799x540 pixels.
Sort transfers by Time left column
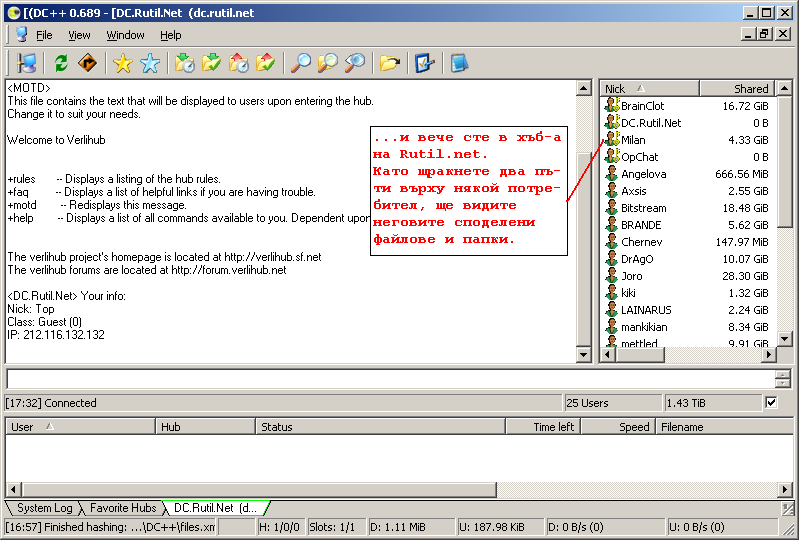click(x=543, y=427)
